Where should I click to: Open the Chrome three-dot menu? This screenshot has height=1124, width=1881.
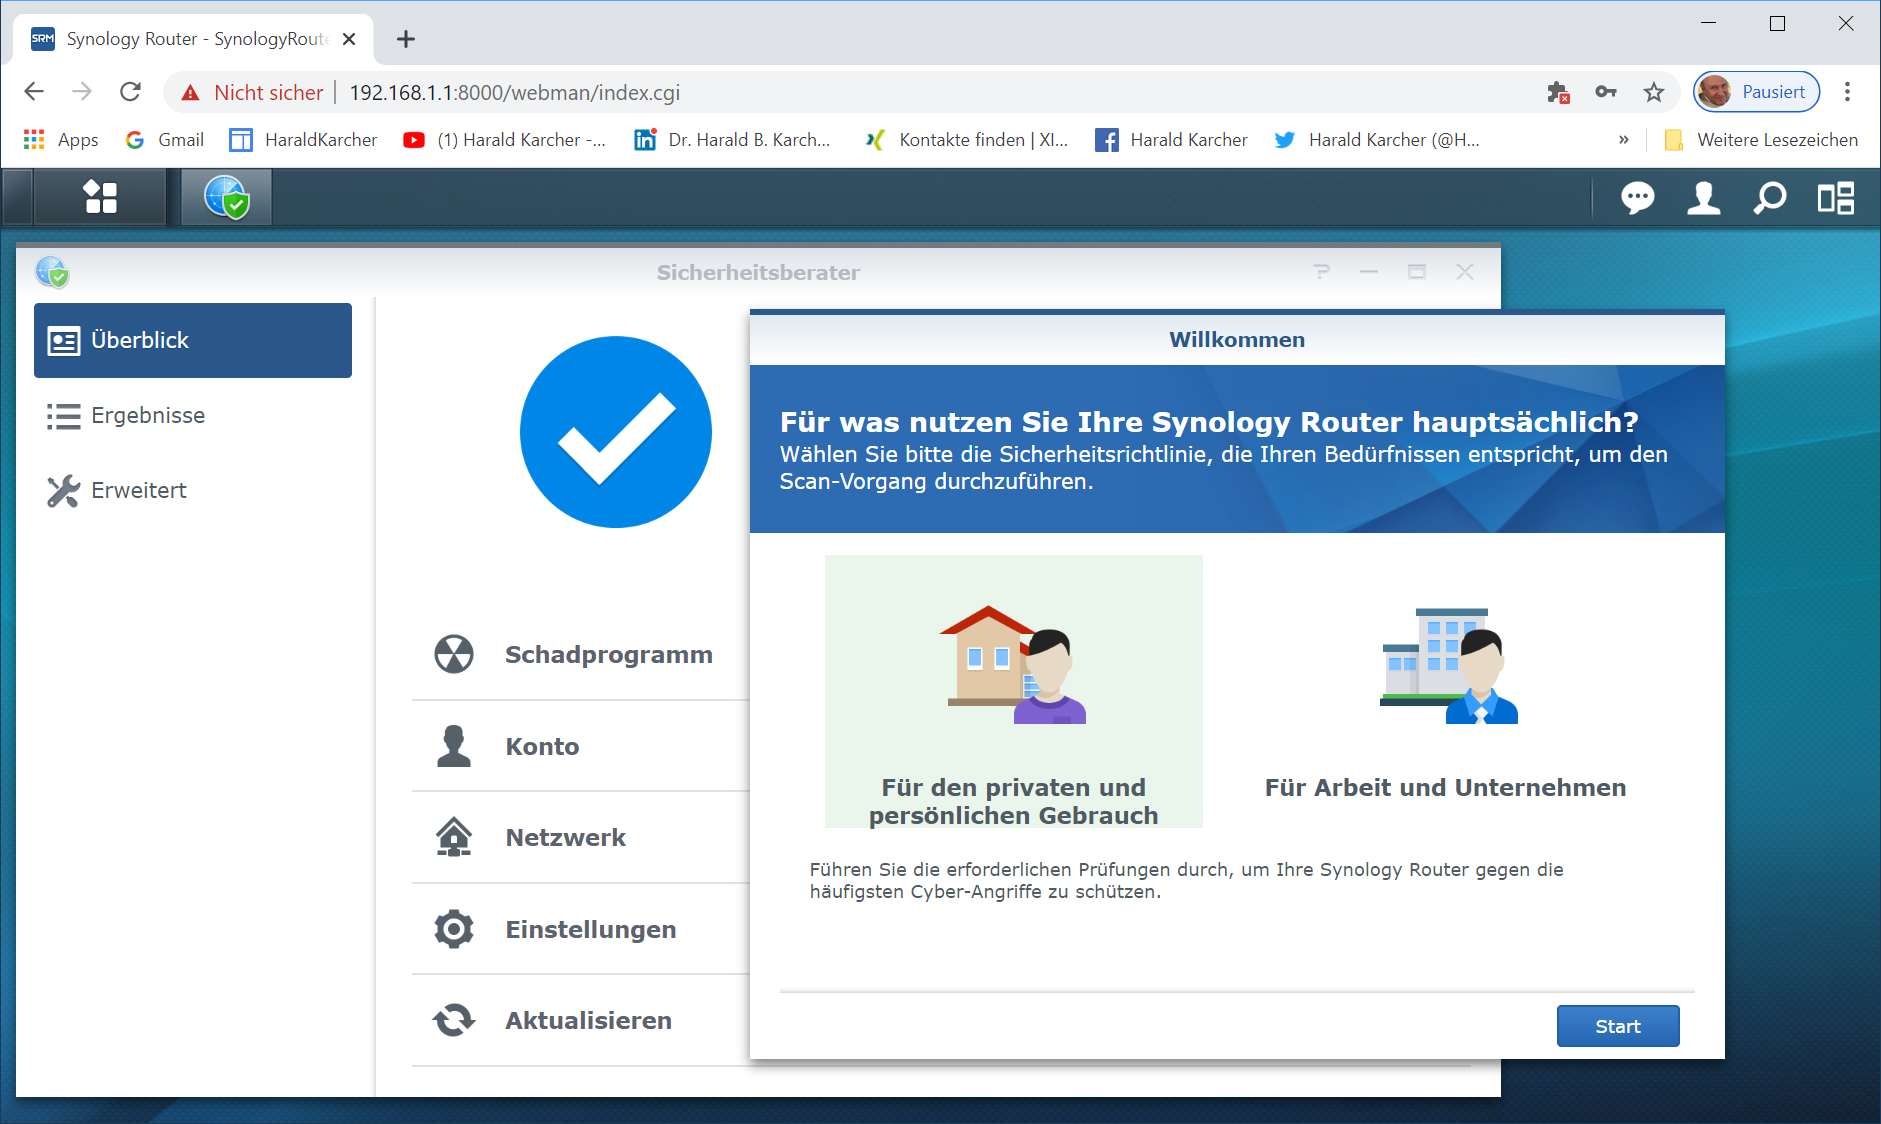pyautogui.click(x=1847, y=92)
